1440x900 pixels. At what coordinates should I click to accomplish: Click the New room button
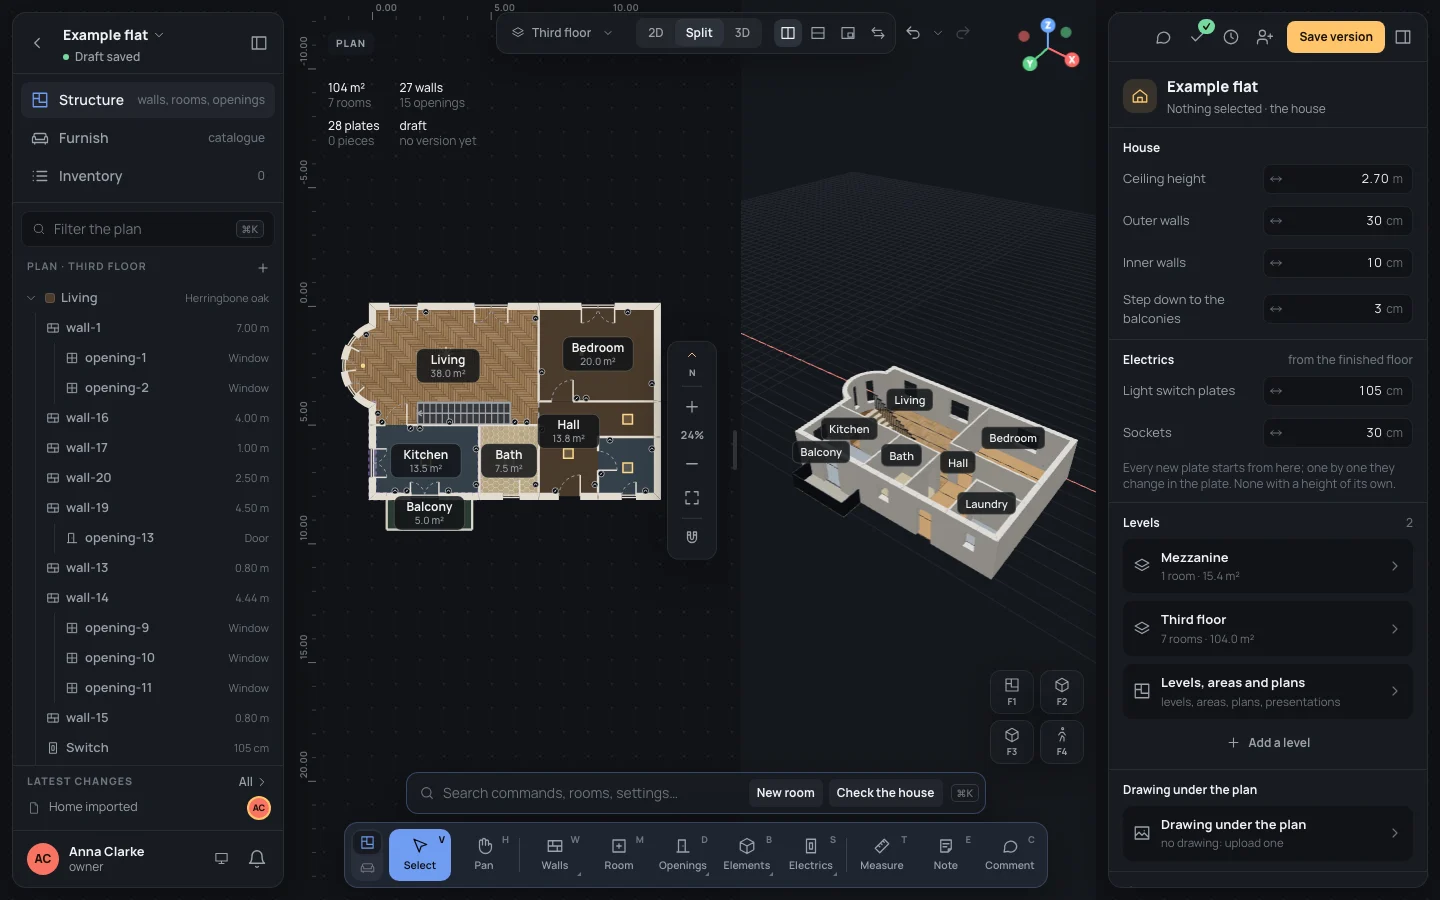(786, 793)
